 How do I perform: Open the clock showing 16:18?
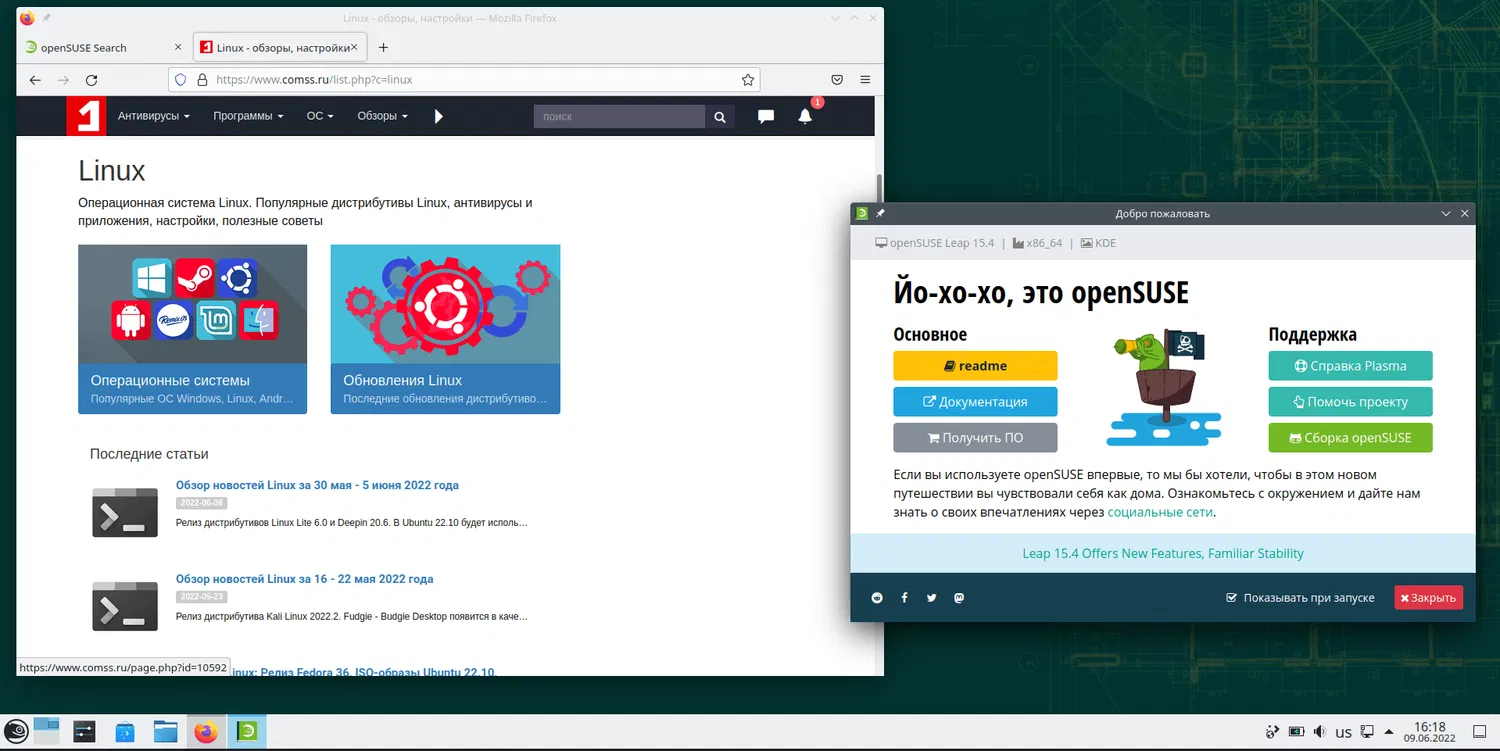pos(1430,732)
